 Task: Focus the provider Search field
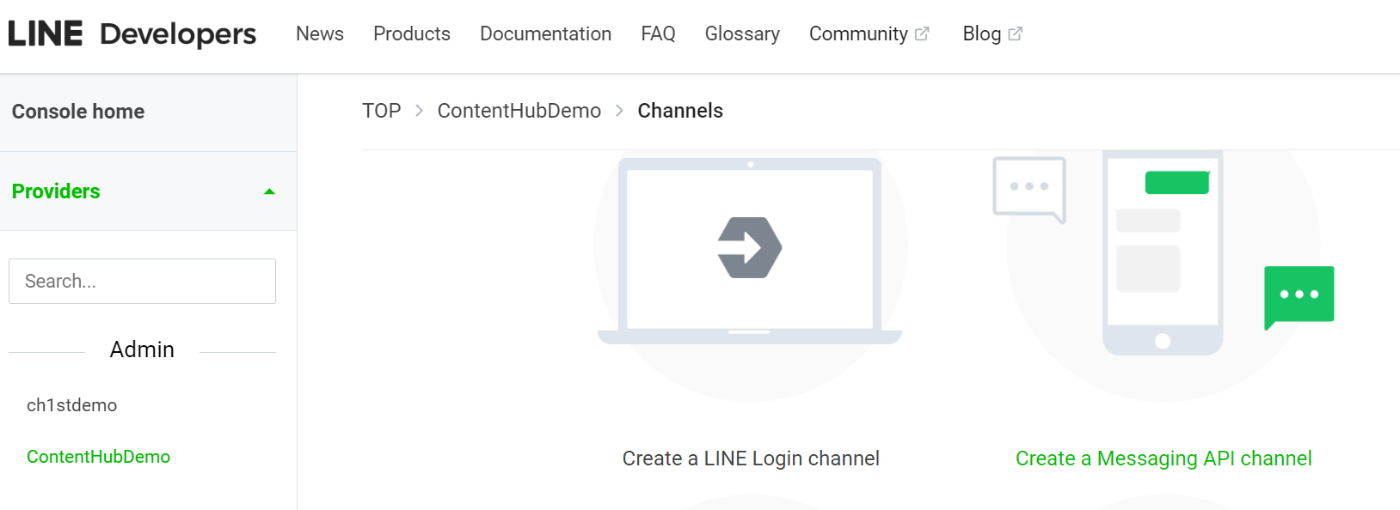pyautogui.click(x=142, y=281)
